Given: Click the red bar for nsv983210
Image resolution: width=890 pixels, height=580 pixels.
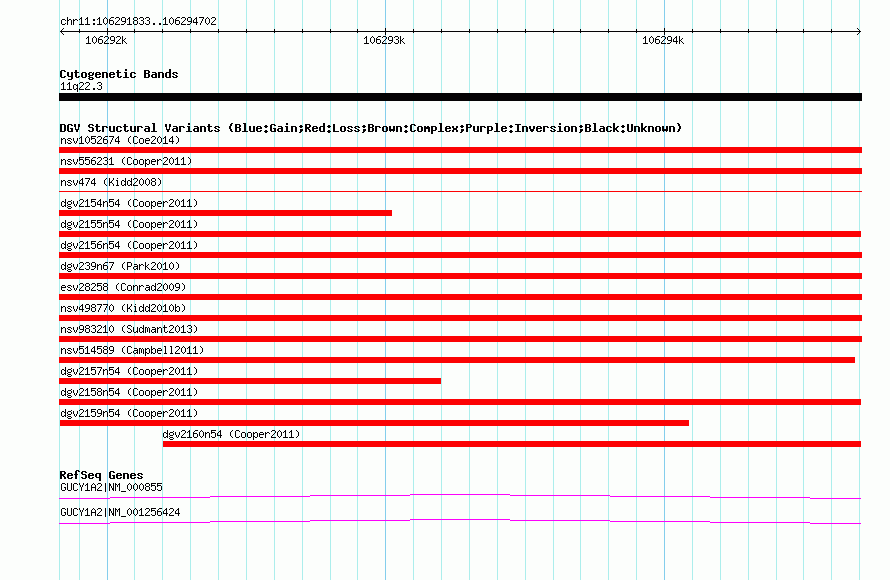Looking at the screenshot, I should pos(460,339).
